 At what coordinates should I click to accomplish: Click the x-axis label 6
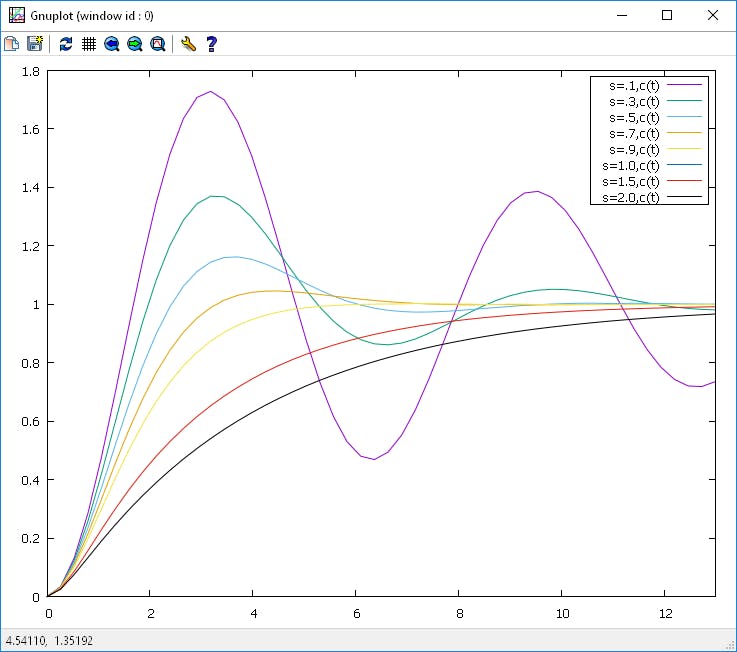(x=356, y=613)
